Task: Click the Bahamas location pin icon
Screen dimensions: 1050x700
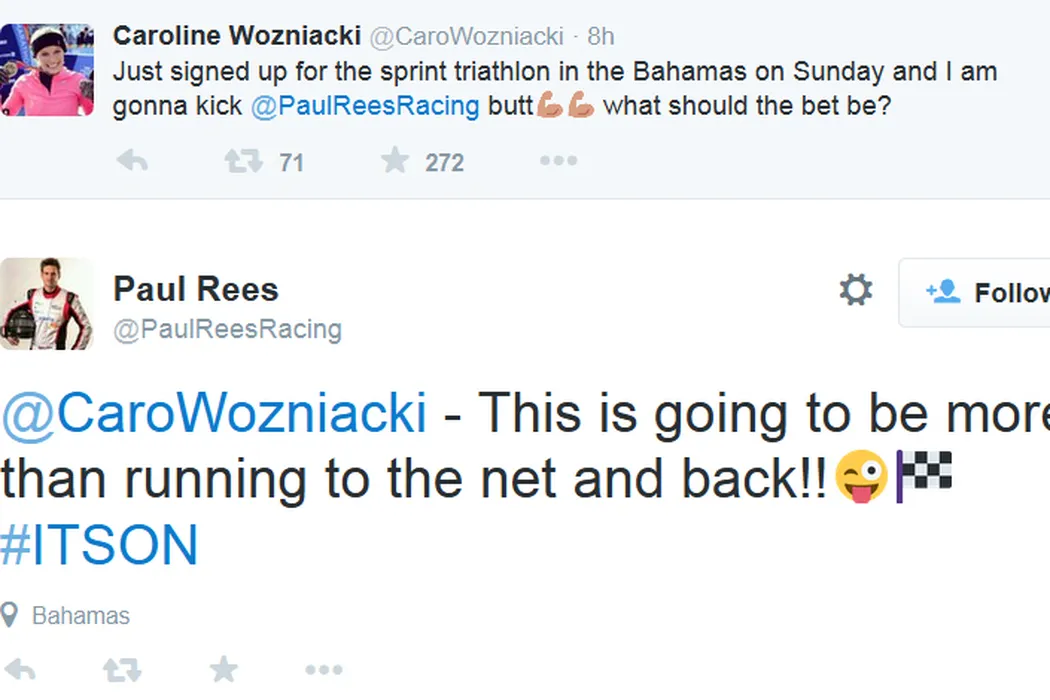Action: pos(11,614)
